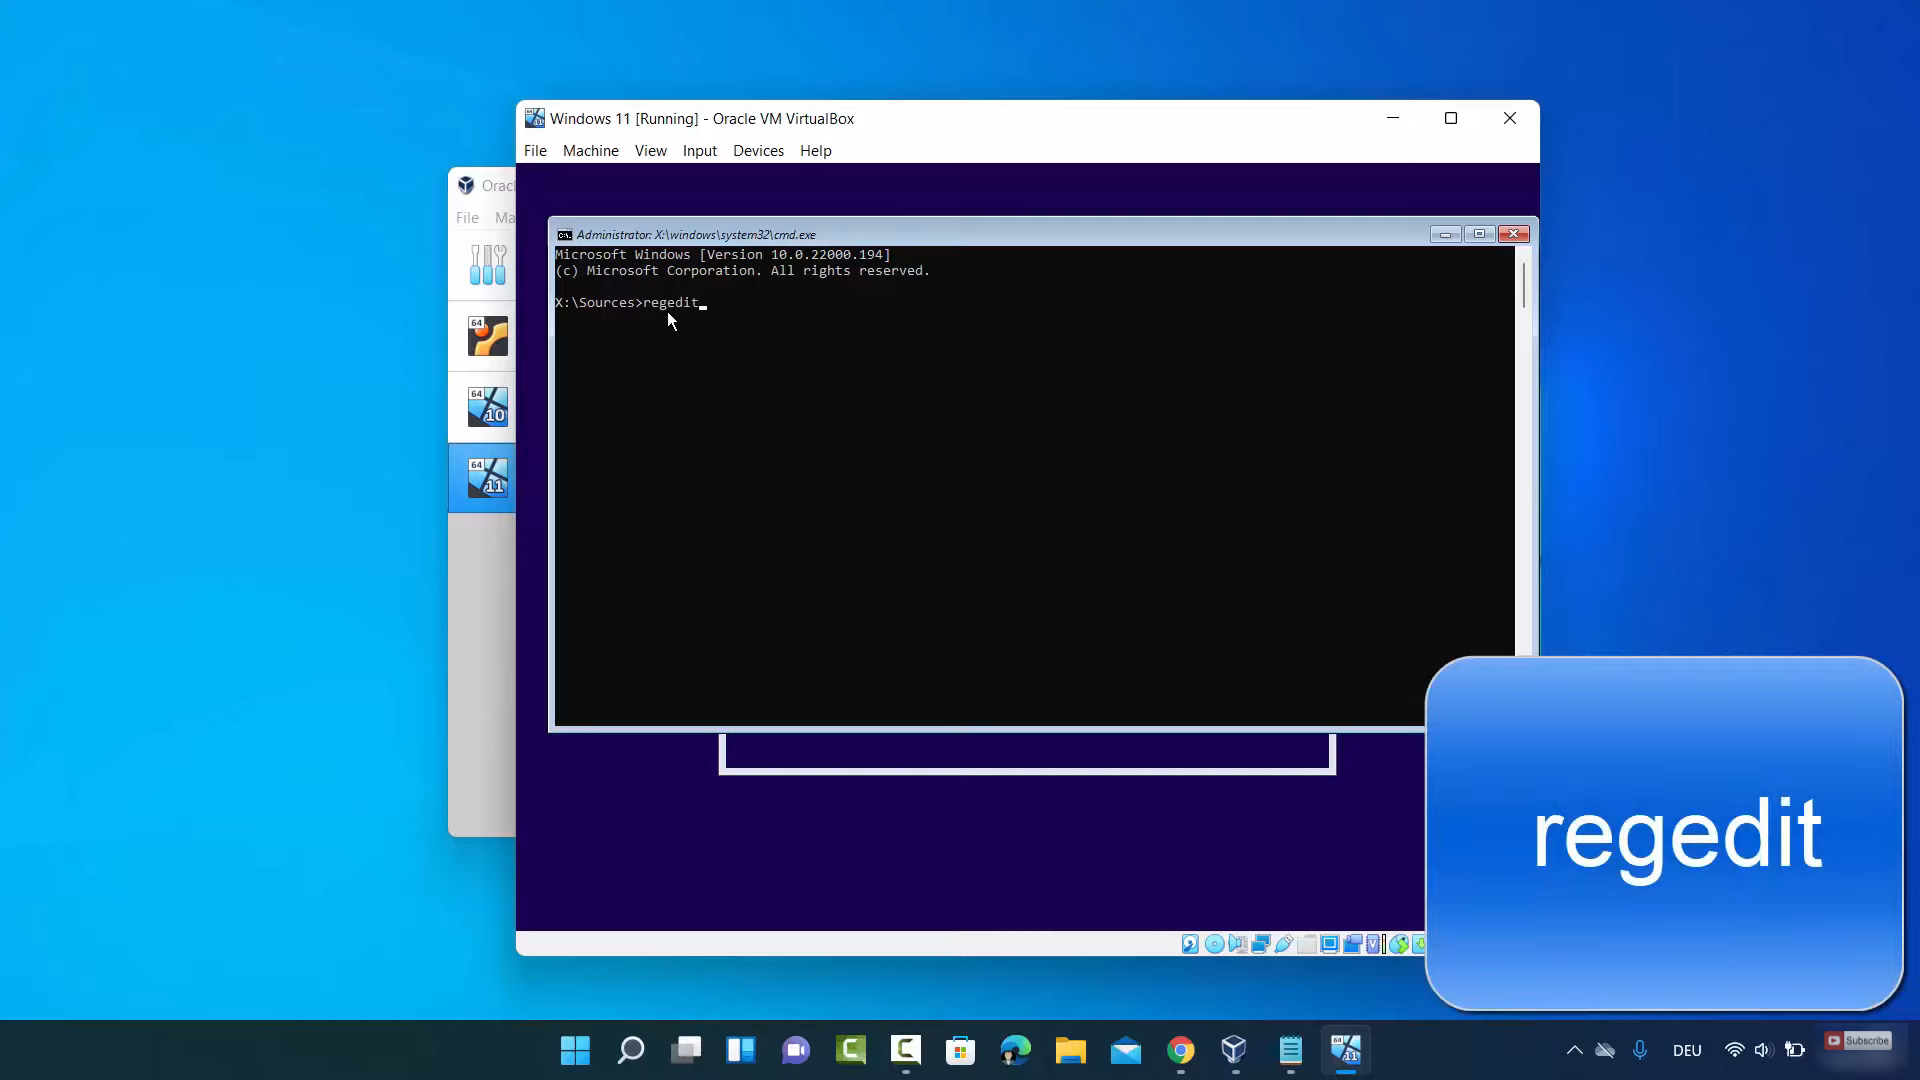Show hidden system tray icons chevron

1574,1050
